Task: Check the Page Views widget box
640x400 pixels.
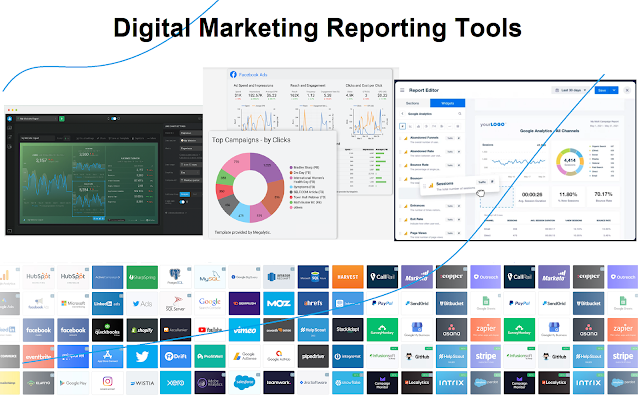Action: [x=458, y=233]
